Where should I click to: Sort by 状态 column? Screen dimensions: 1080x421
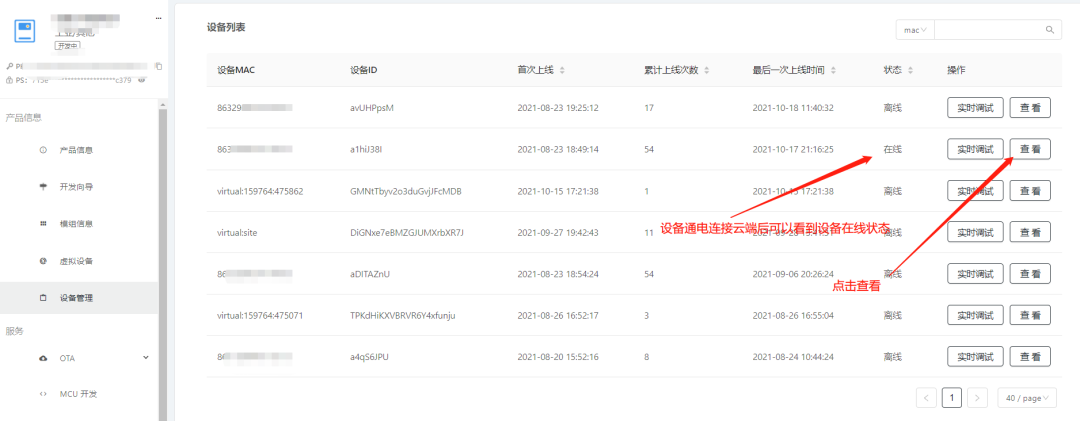[911, 70]
